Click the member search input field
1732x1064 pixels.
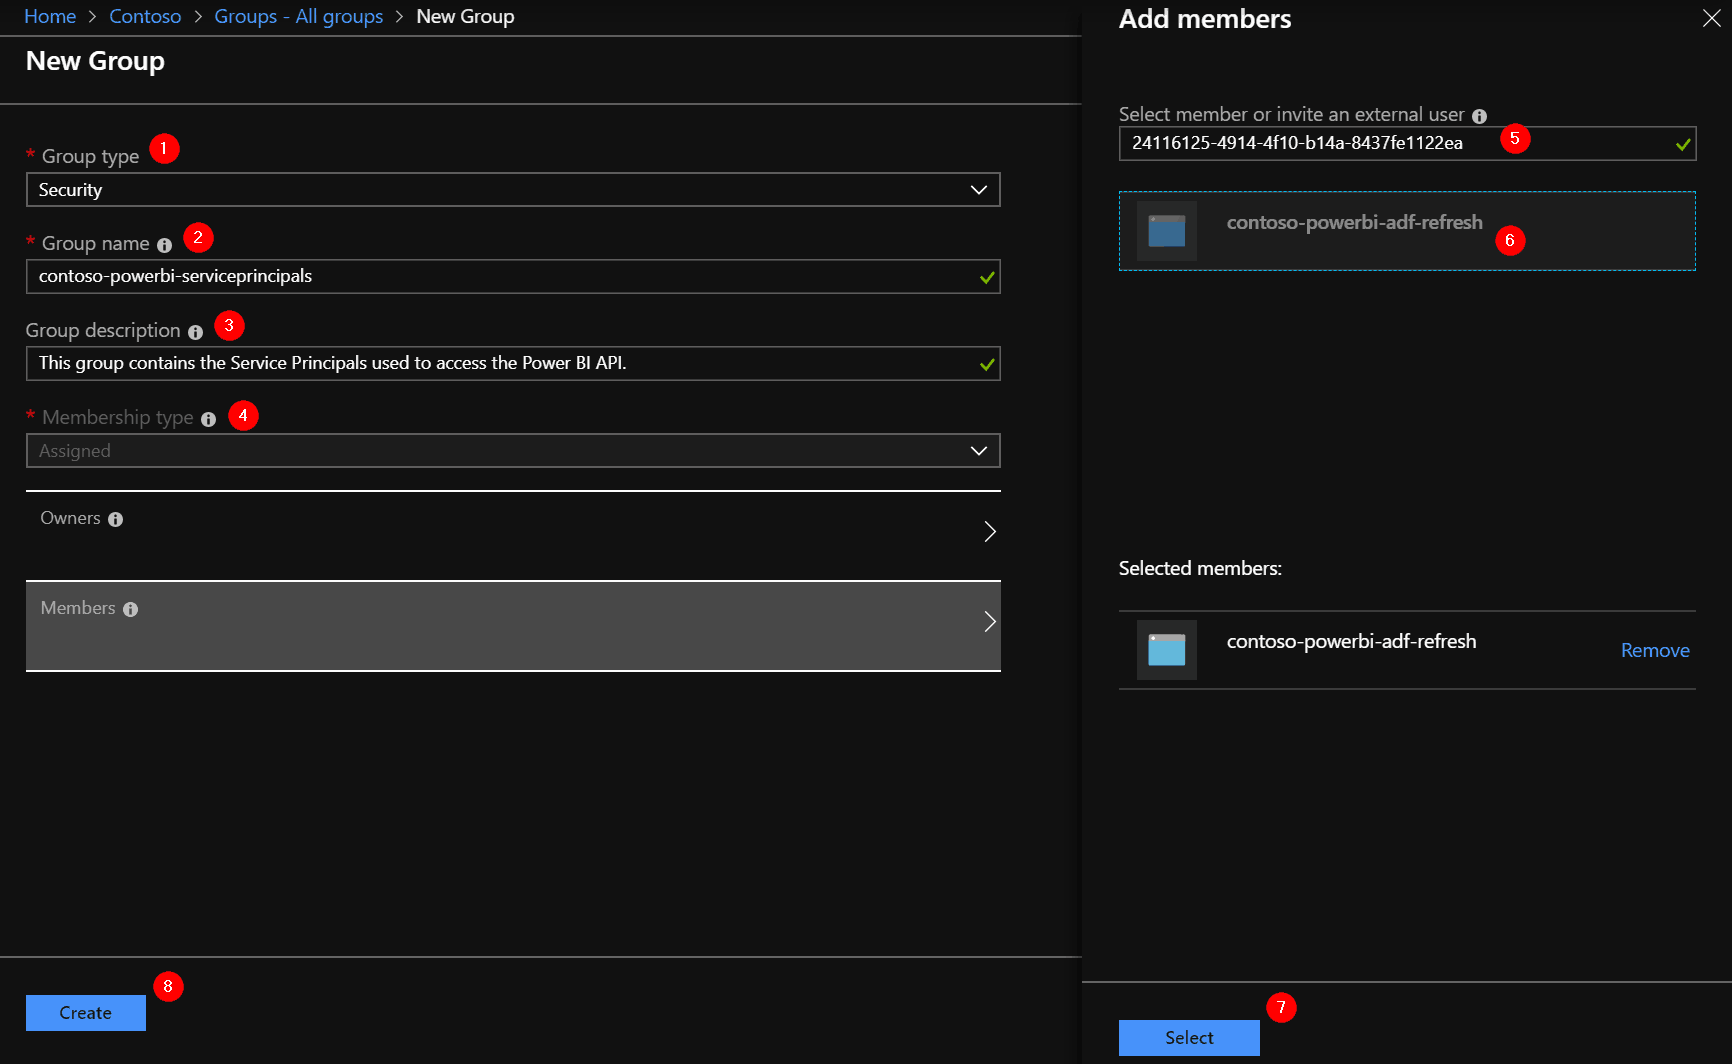[x=1407, y=143]
